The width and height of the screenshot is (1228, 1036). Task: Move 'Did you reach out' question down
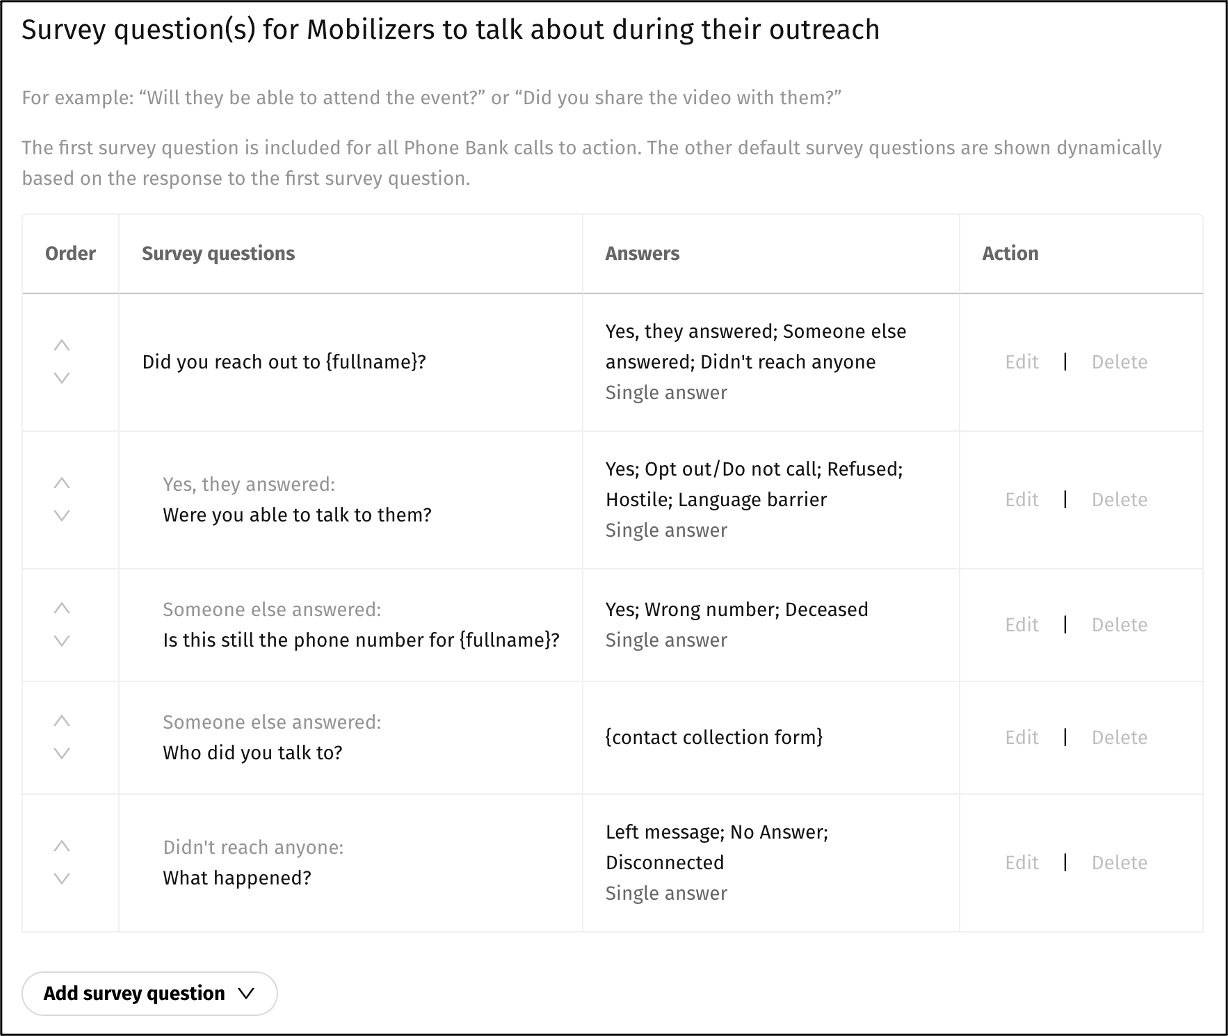[x=62, y=378]
